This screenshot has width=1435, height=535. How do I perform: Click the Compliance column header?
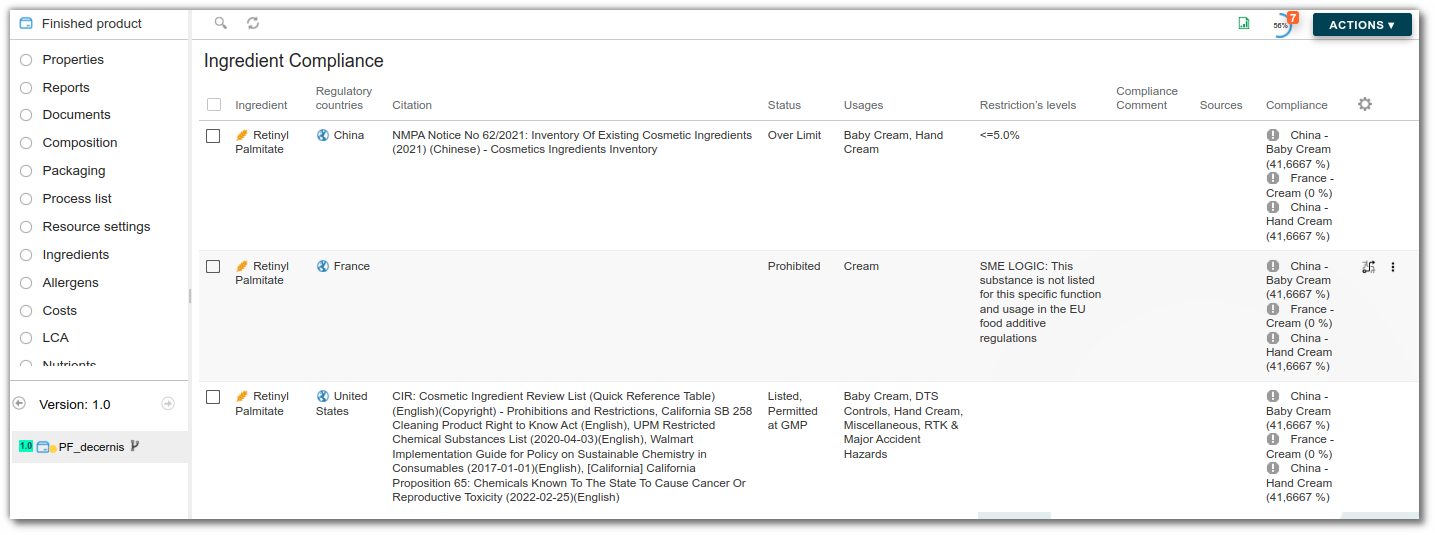point(1297,105)
